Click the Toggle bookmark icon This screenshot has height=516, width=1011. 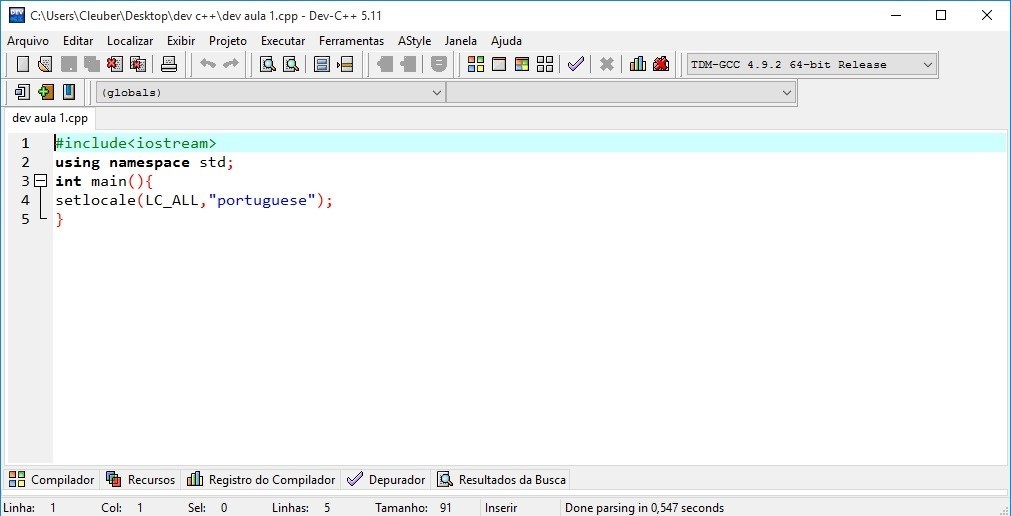45,92
